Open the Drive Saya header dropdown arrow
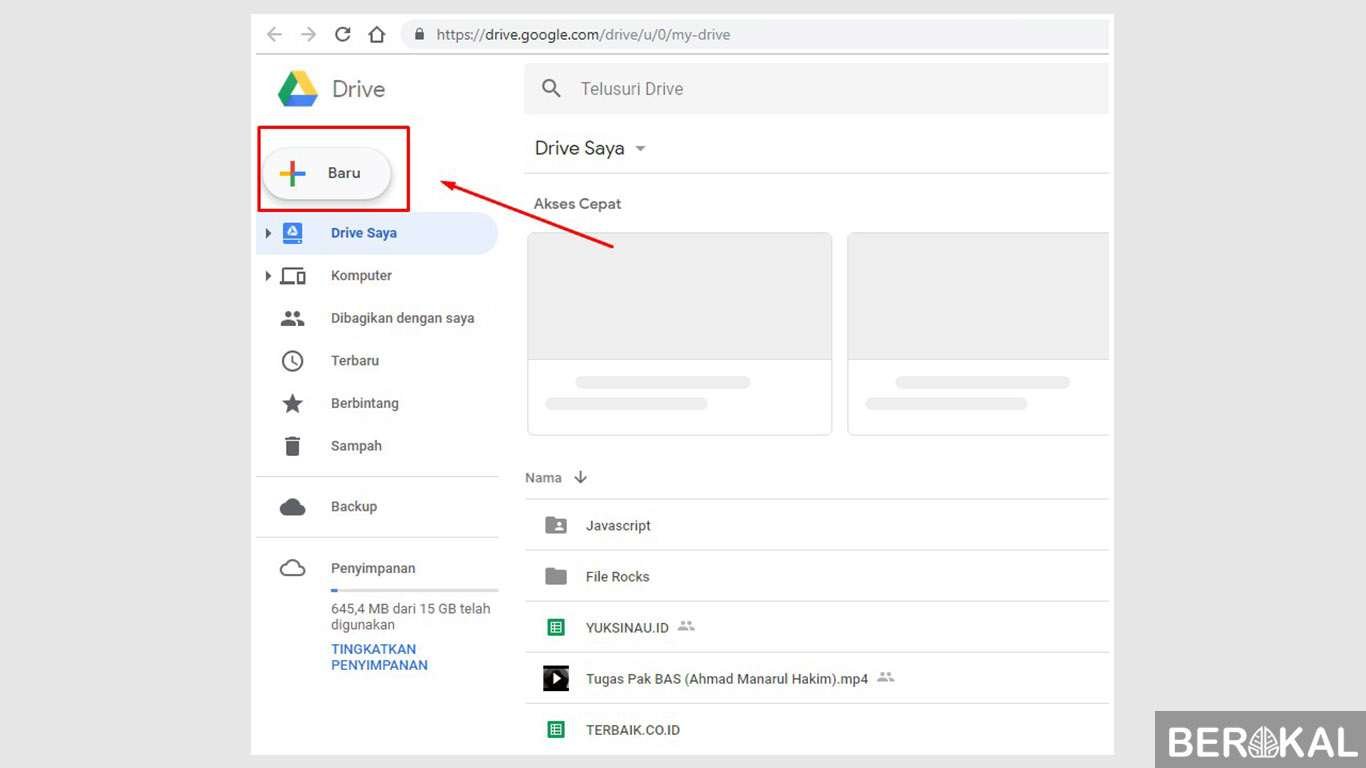This screenshot has width=1366, height=768. pos(640,149)
